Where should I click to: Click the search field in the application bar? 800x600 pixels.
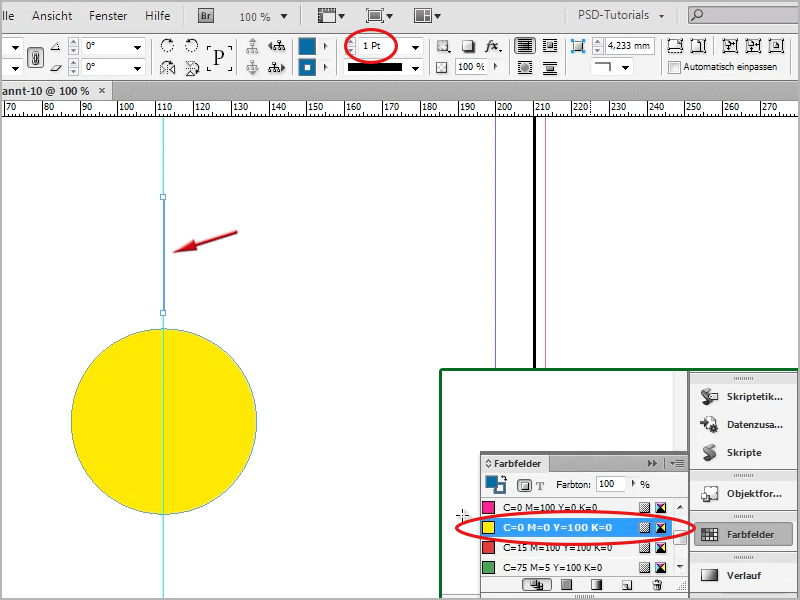pyautogui.click(x=744, y=15)
